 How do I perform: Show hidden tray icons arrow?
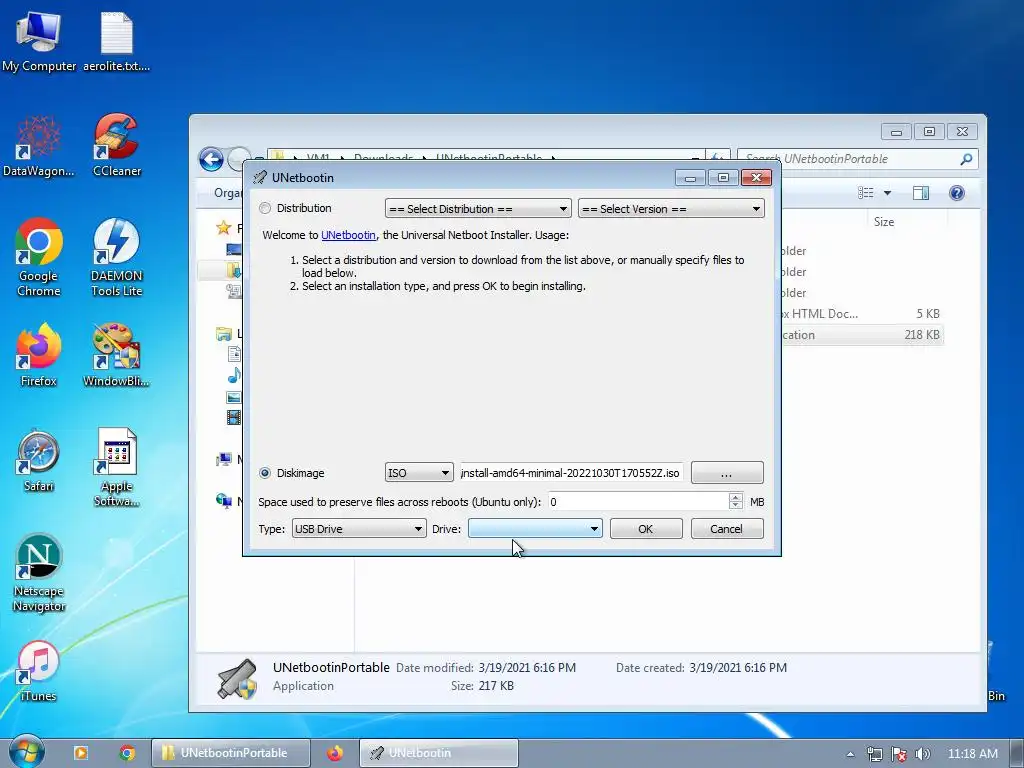pos(850,754)
